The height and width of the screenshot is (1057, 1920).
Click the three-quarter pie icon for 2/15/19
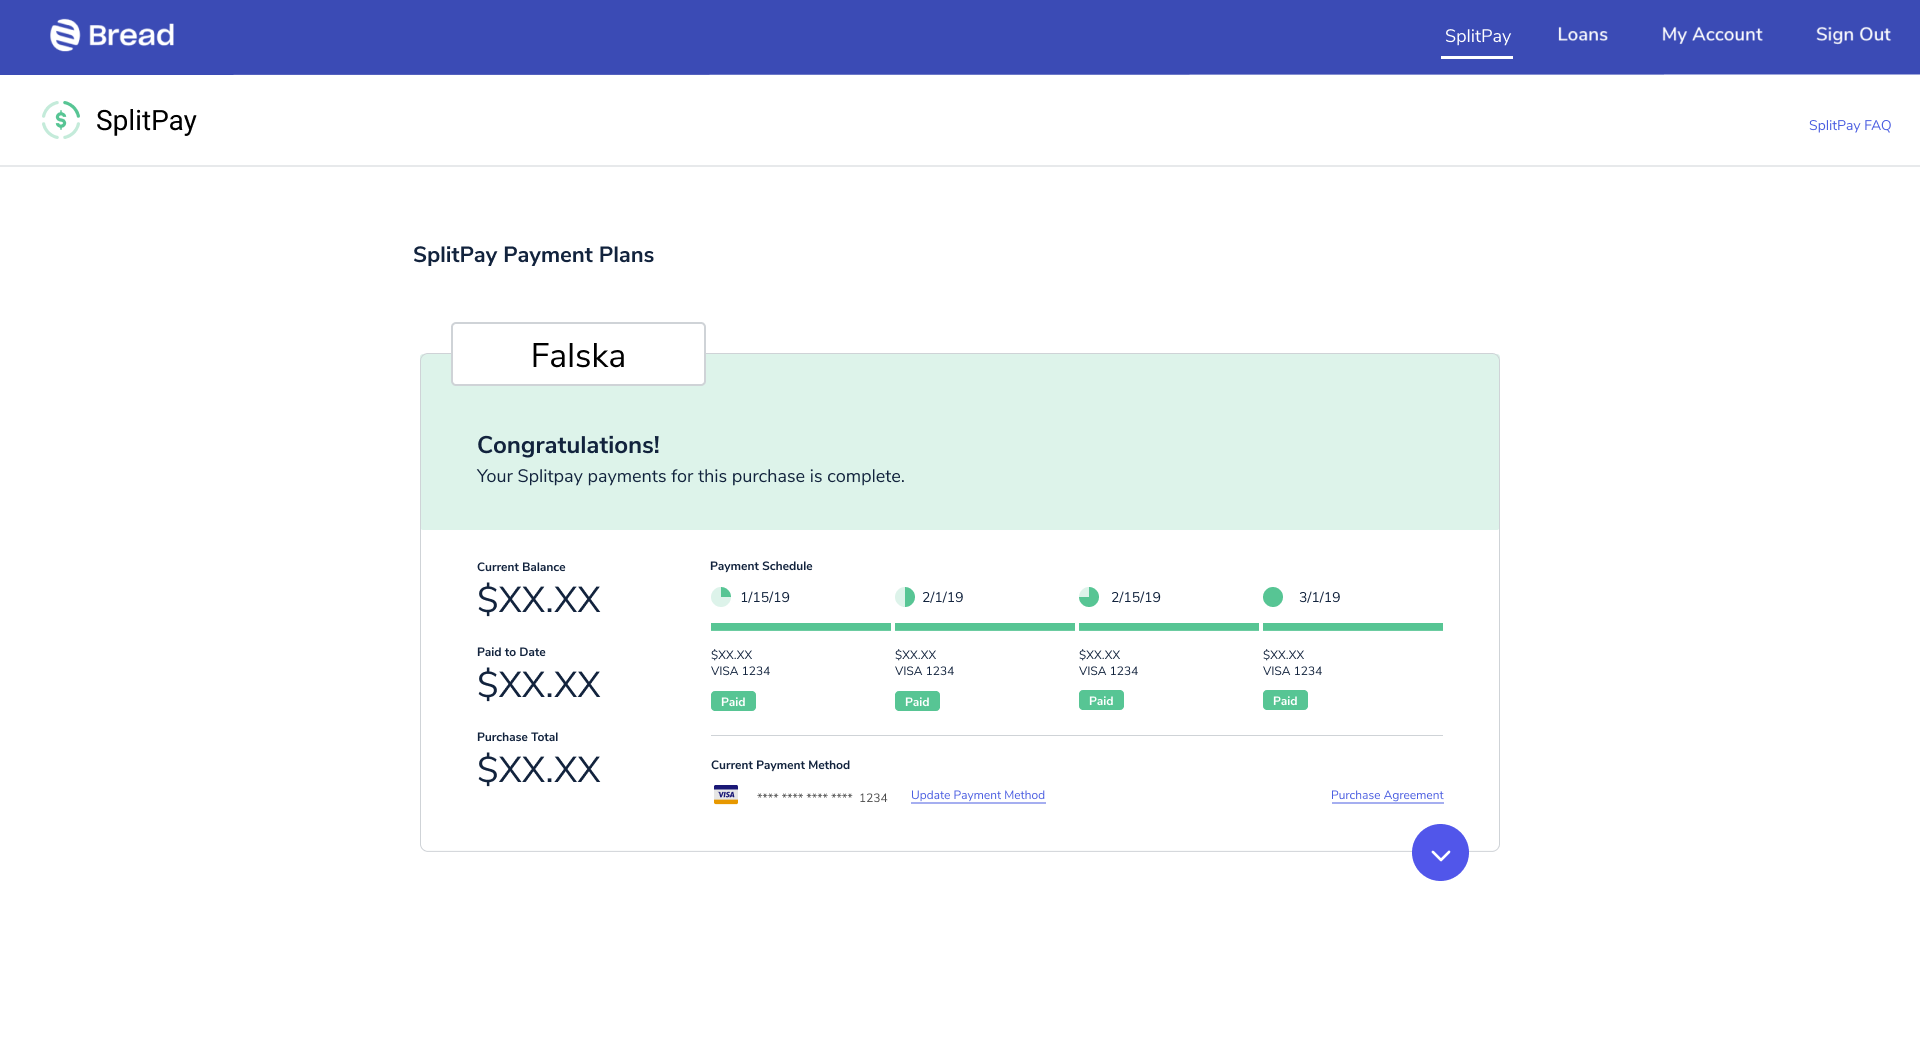tap(1089, 597)
